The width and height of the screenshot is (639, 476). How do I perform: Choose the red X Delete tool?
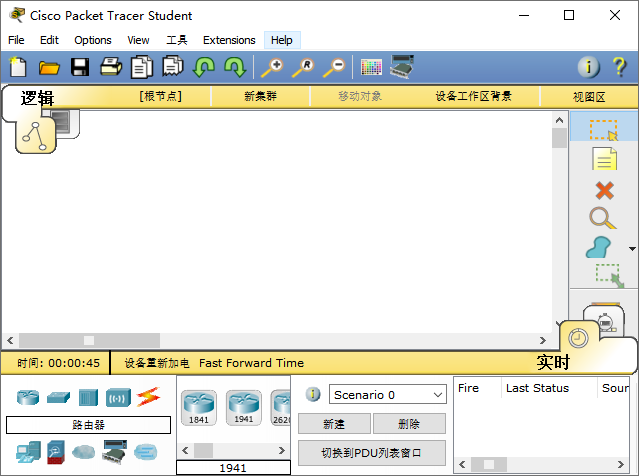click(604, 190)
